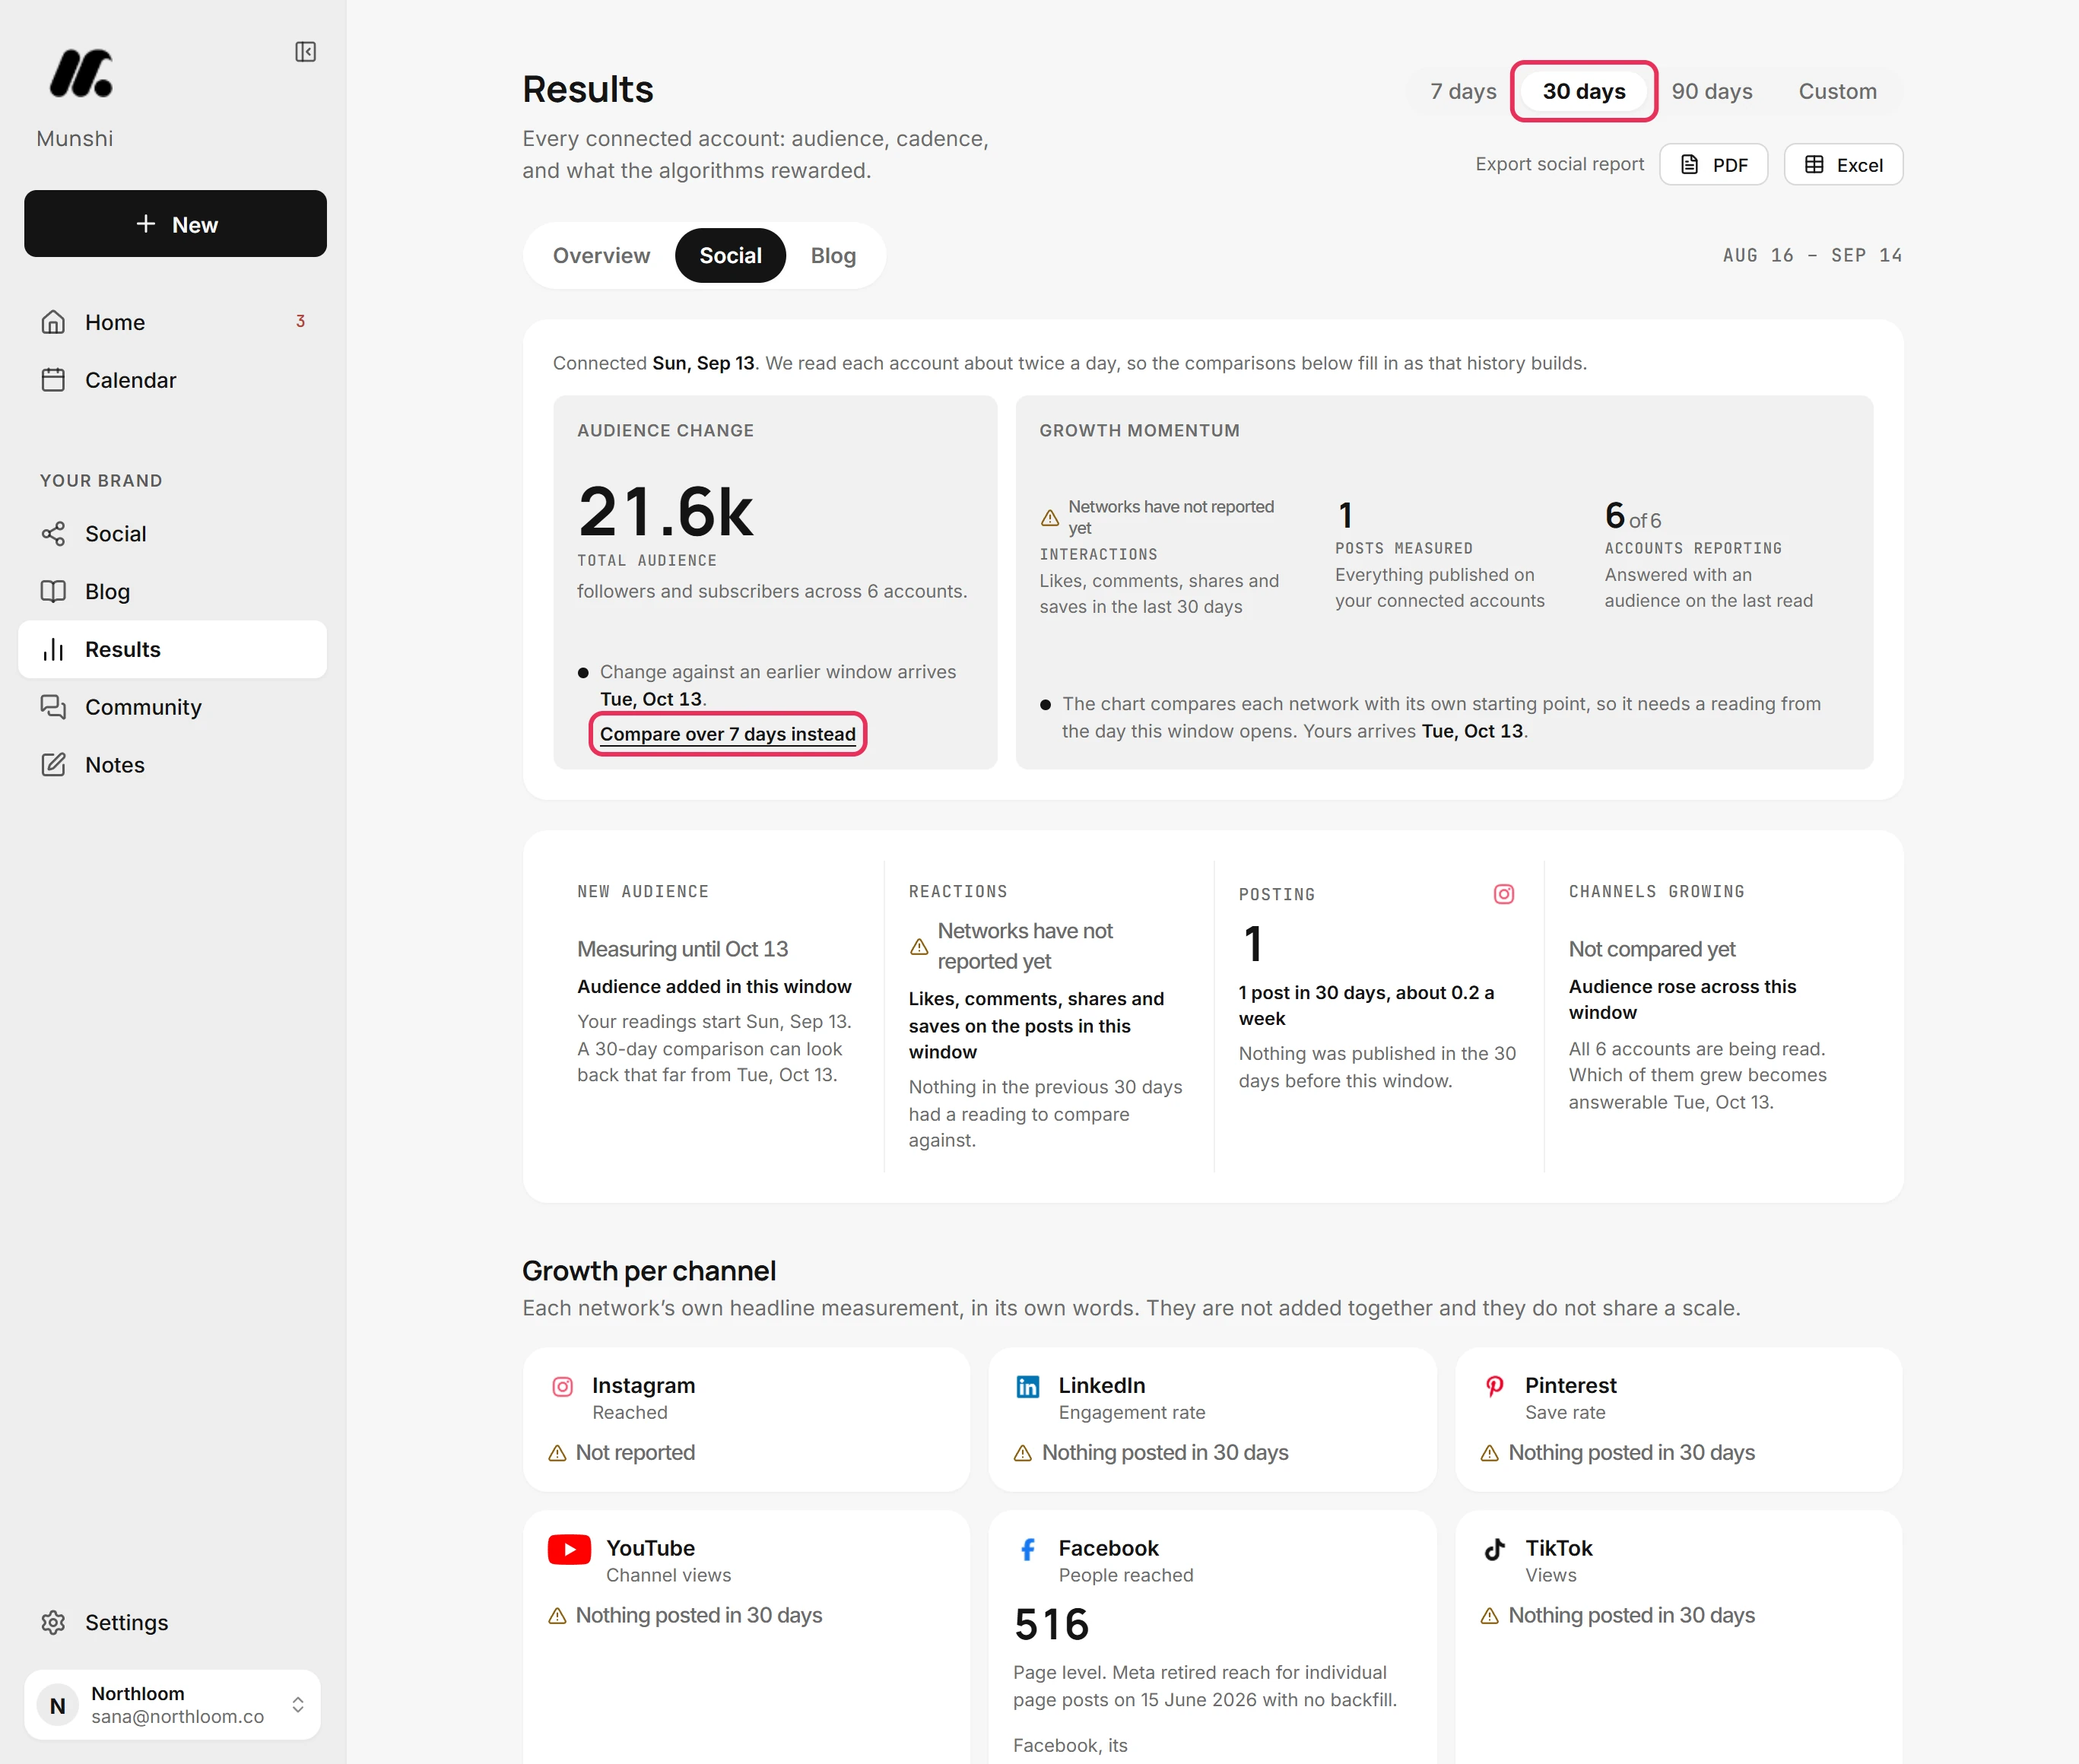
Task: Select the Custom date range
Action: 1837,91
